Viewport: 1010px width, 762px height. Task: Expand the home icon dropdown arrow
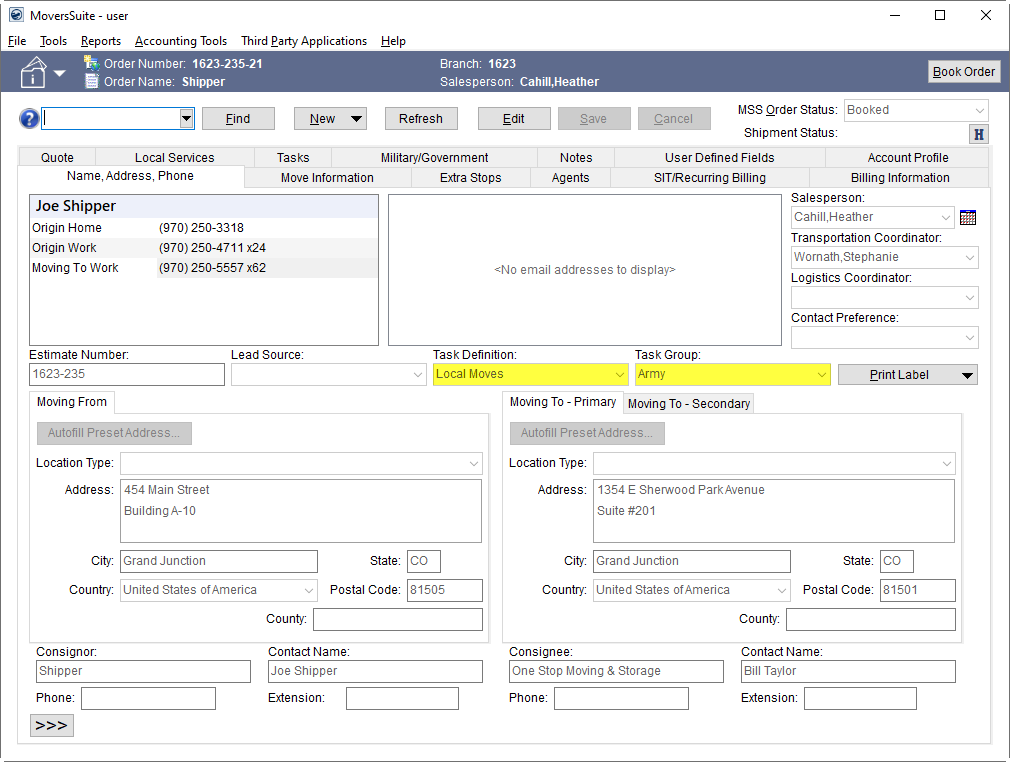pyautogui.click(x=60, y=73)
